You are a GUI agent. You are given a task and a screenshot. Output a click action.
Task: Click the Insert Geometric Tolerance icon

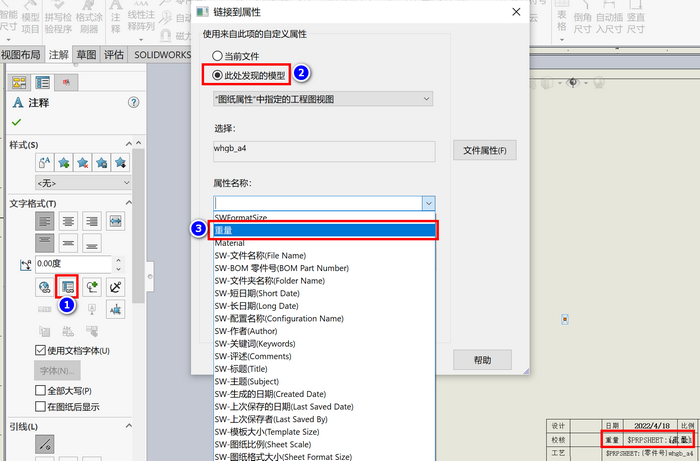(44, 309)
